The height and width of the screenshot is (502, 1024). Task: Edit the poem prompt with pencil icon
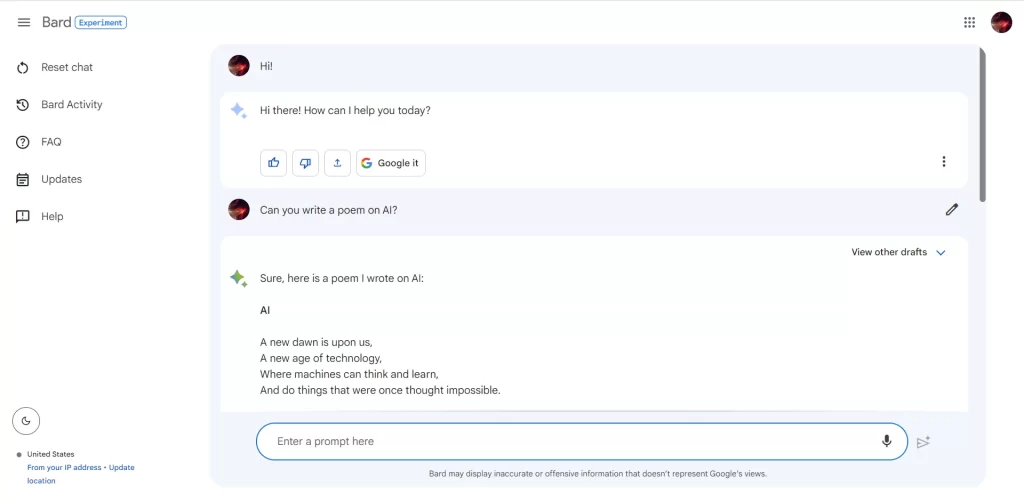click(x=952, y=210)
